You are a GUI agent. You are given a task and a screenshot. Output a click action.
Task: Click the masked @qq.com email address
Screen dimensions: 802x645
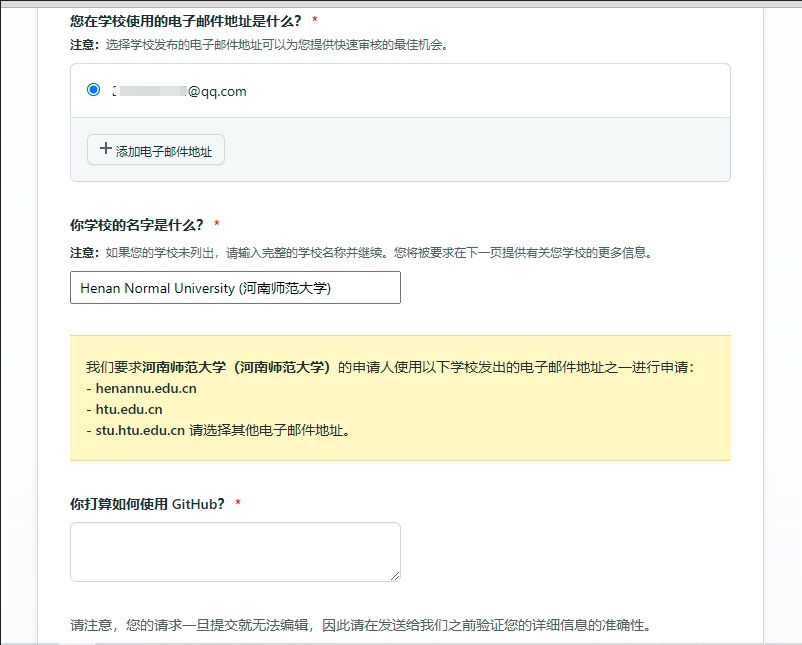(x=180, y=91)
